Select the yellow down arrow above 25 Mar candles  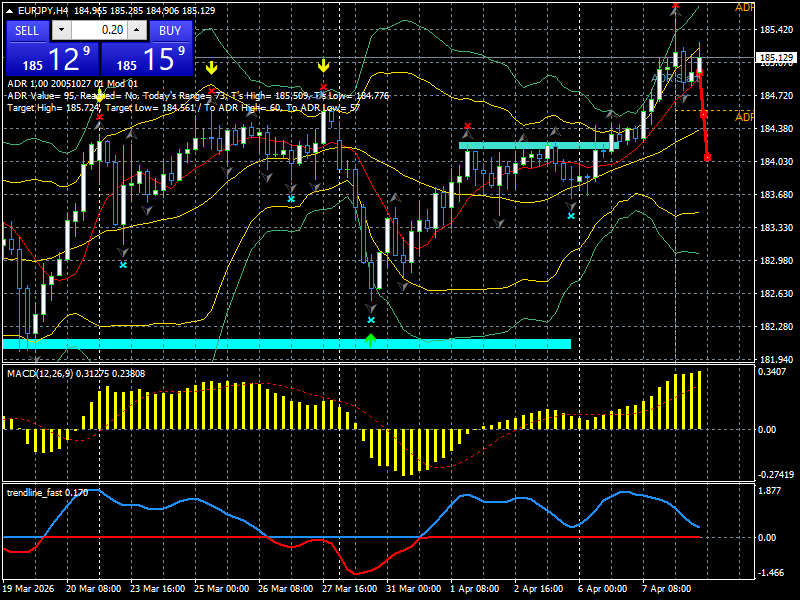click(211, 67)
